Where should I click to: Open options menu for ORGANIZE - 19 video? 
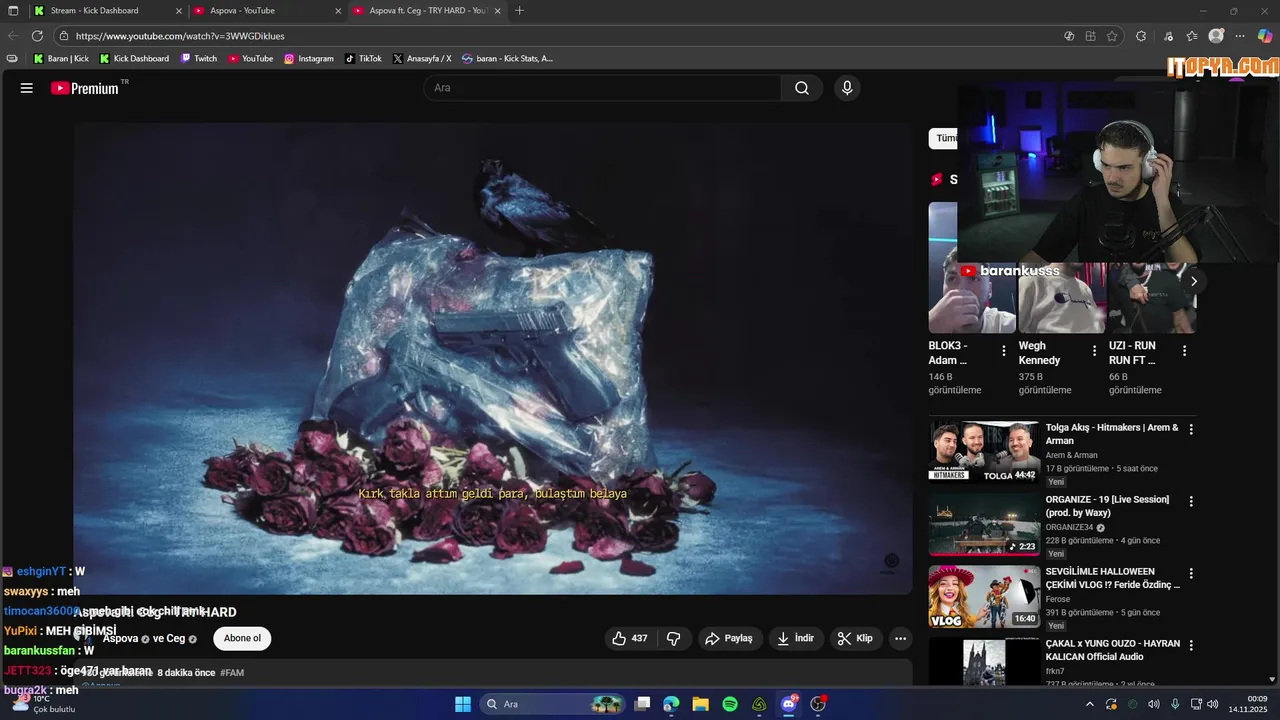coord(1190,501)
